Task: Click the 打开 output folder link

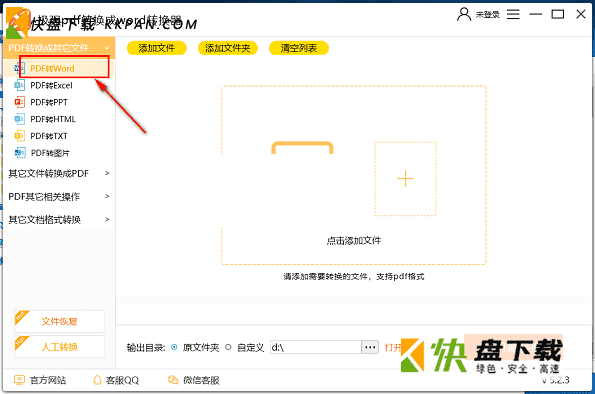Action: coord(393,347)
